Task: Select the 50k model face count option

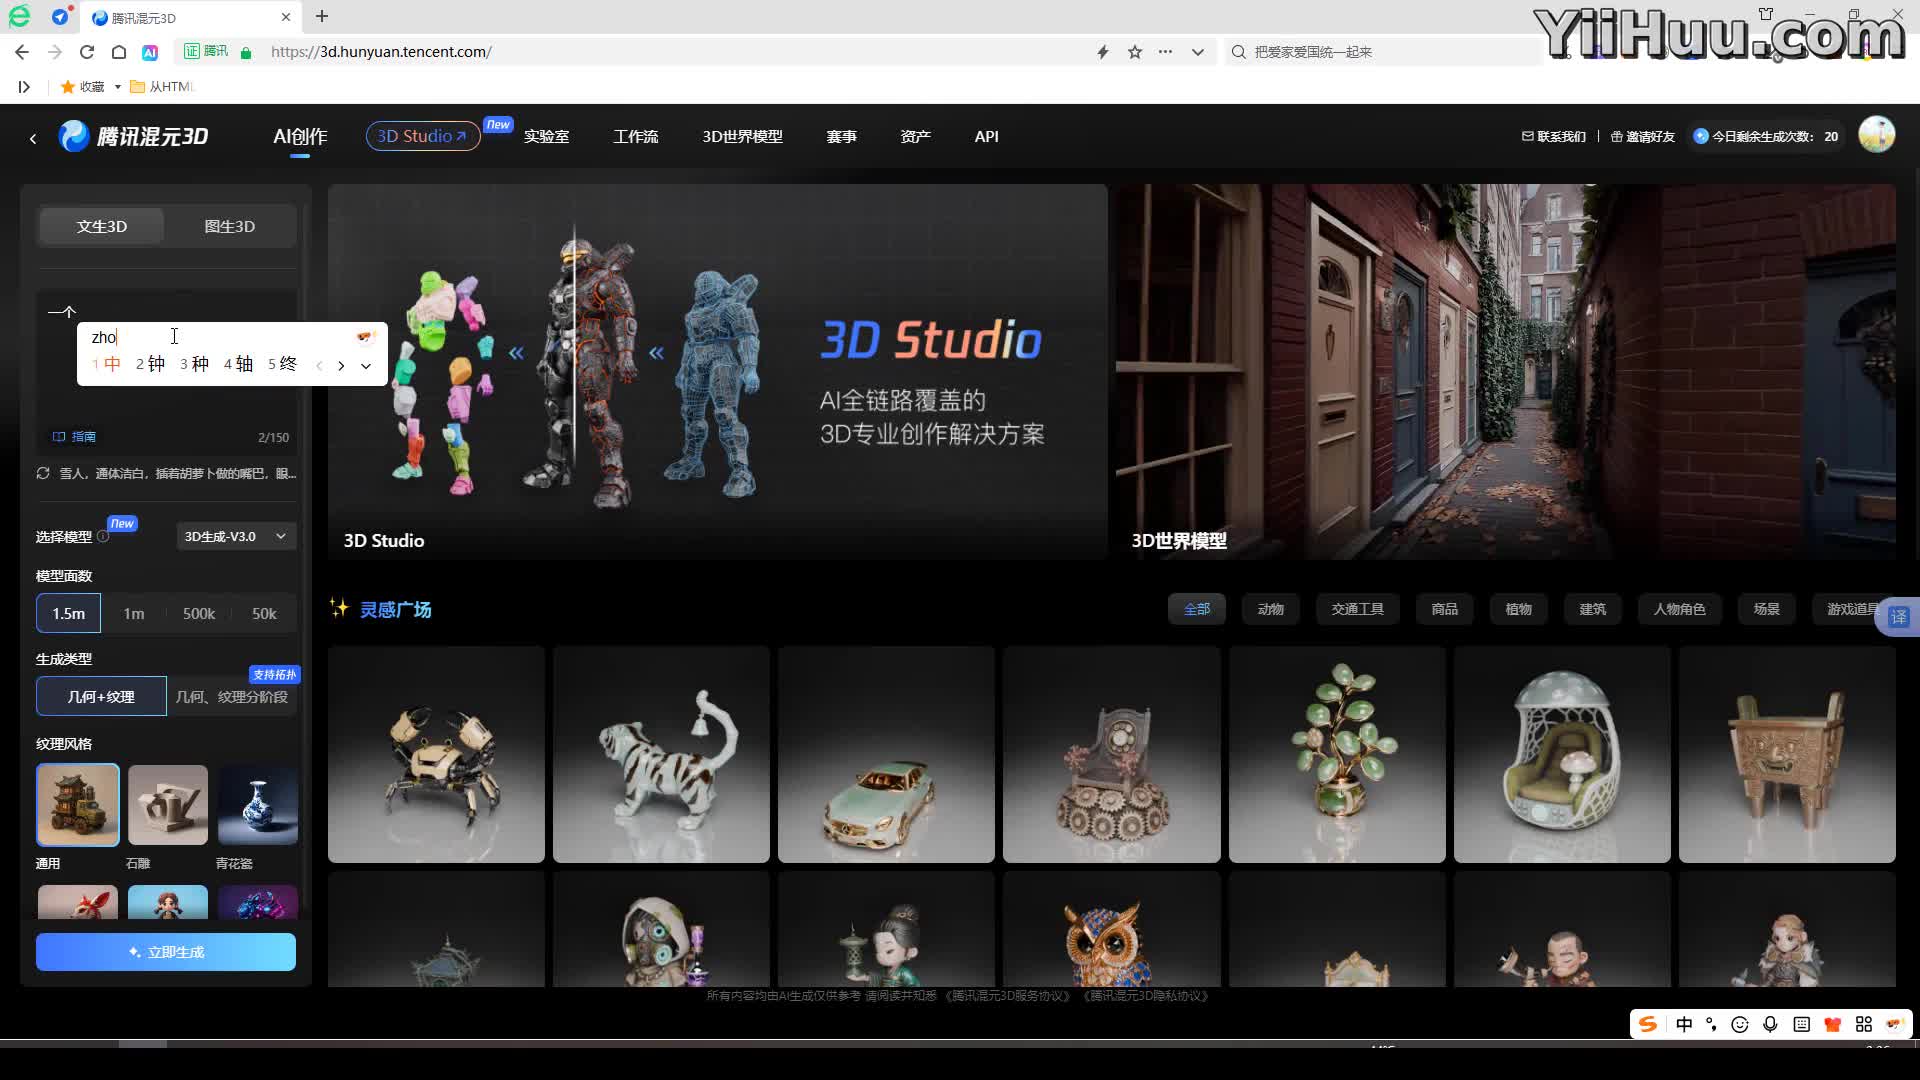Action: point(264,613)
